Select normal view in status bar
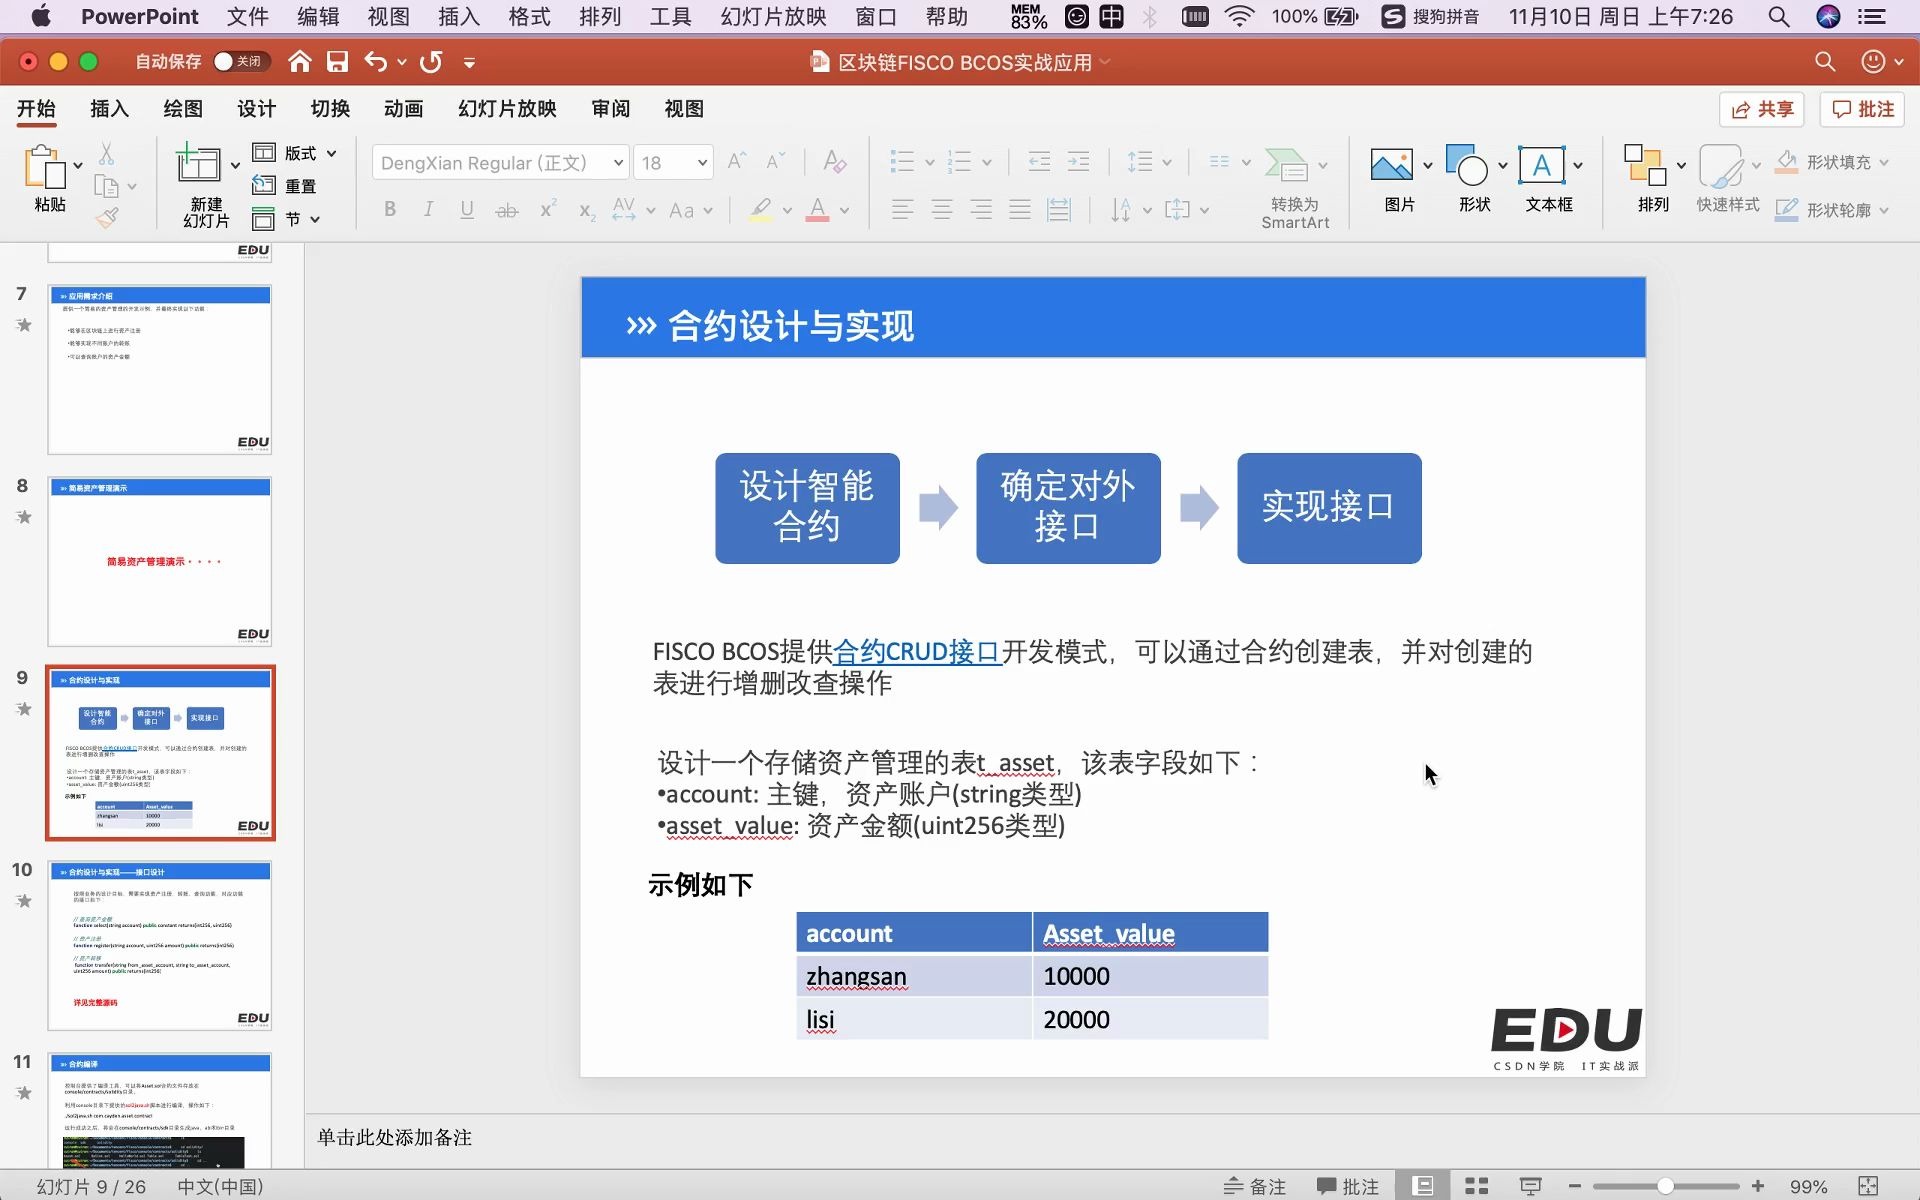The image size is (1920, 1200). click(1423, 1186)
